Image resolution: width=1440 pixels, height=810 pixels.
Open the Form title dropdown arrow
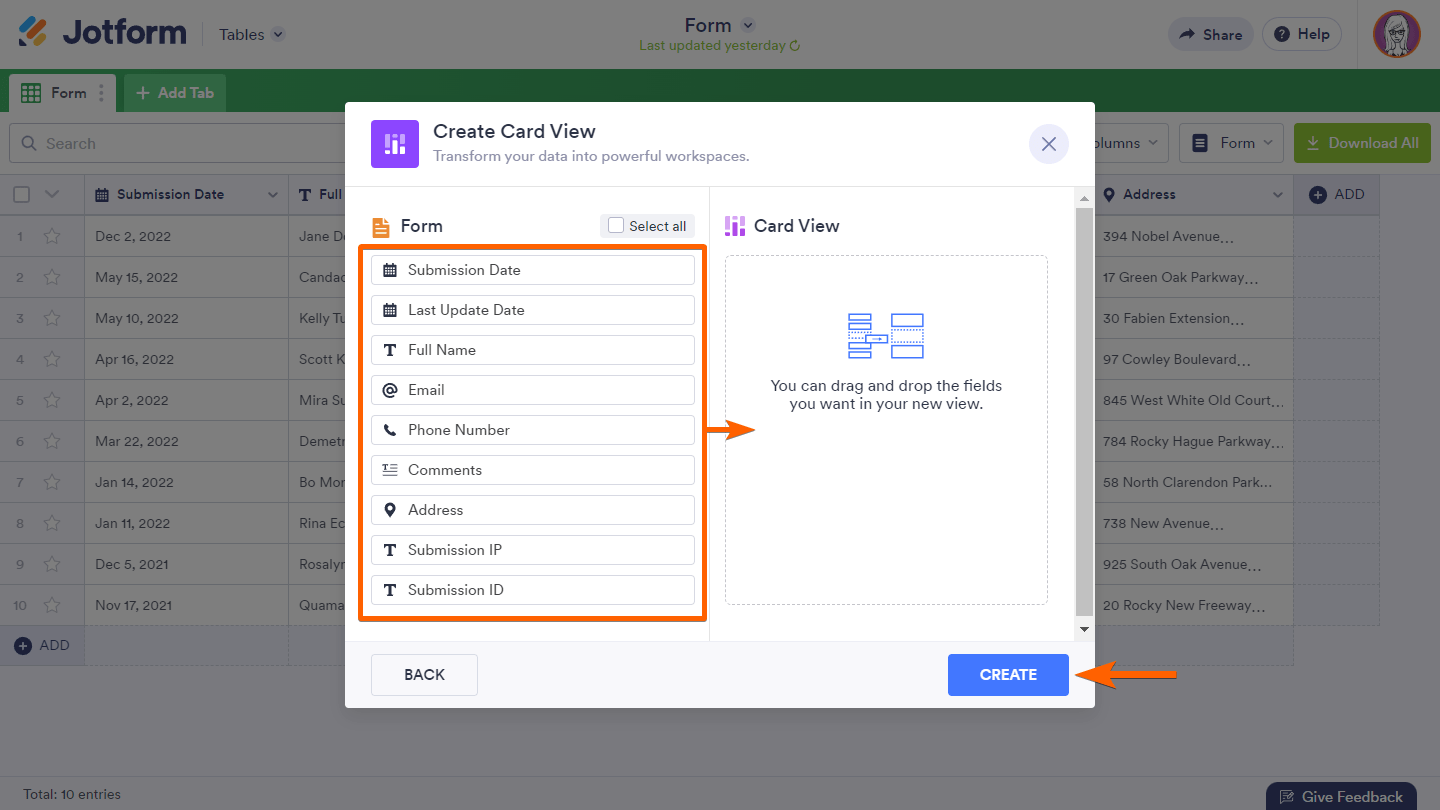(x=747, y=26)
